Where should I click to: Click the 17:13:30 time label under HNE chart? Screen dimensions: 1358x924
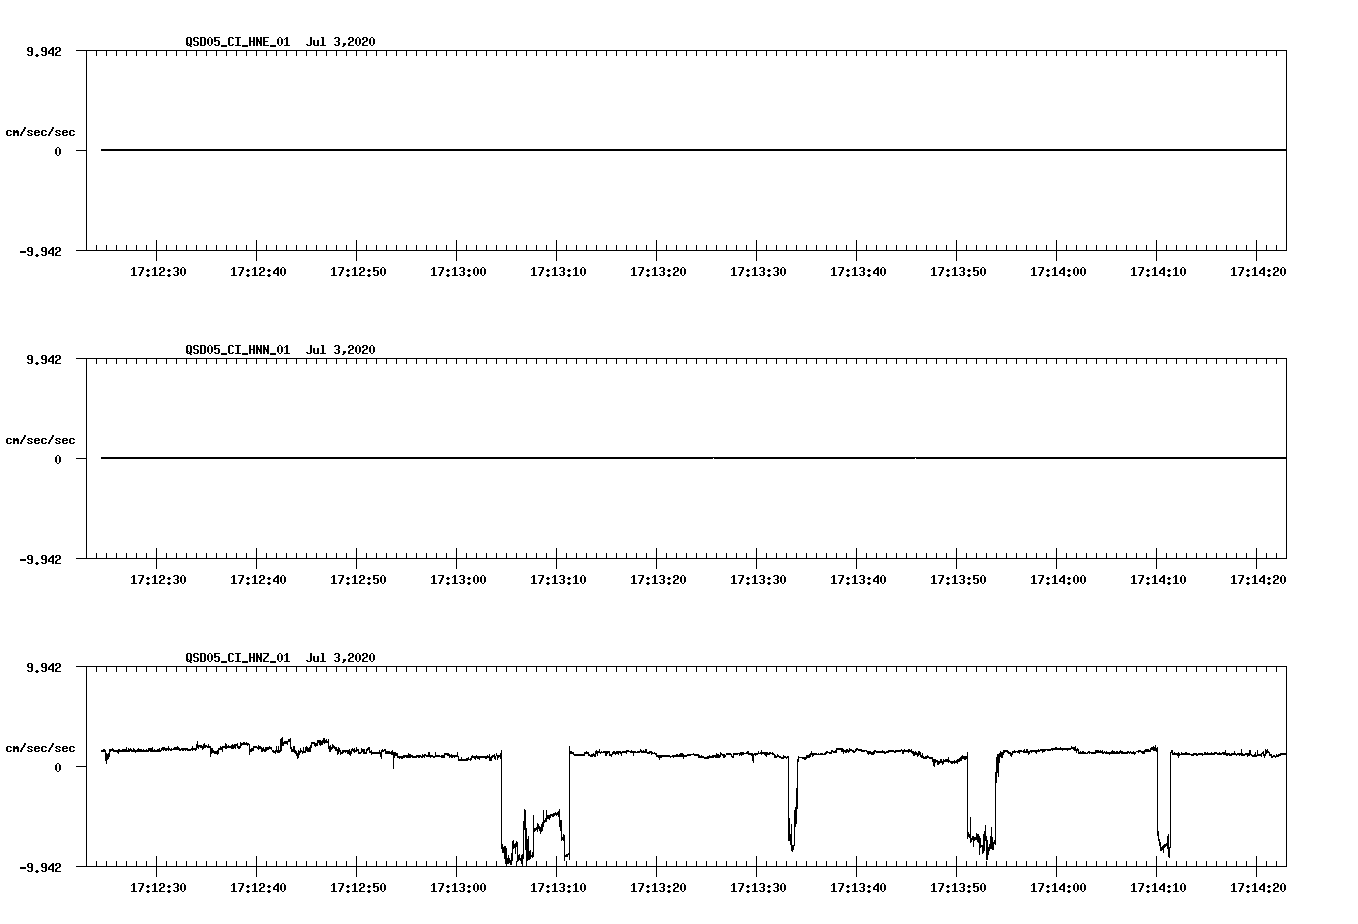[x=758, y=271]
